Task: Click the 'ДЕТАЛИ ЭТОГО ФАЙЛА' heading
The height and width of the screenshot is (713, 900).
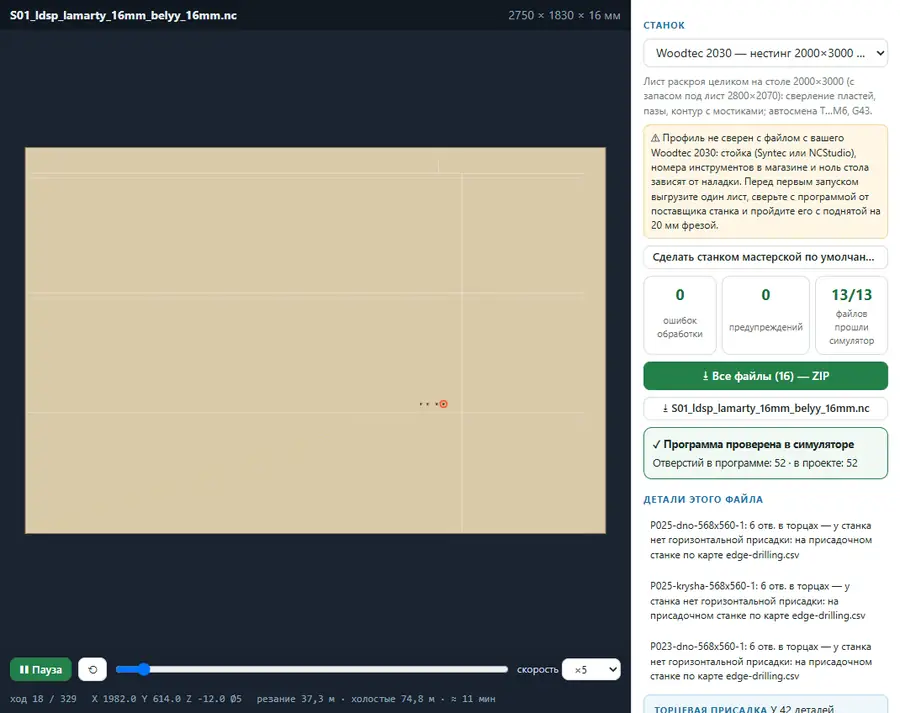Action: (703, 499)
